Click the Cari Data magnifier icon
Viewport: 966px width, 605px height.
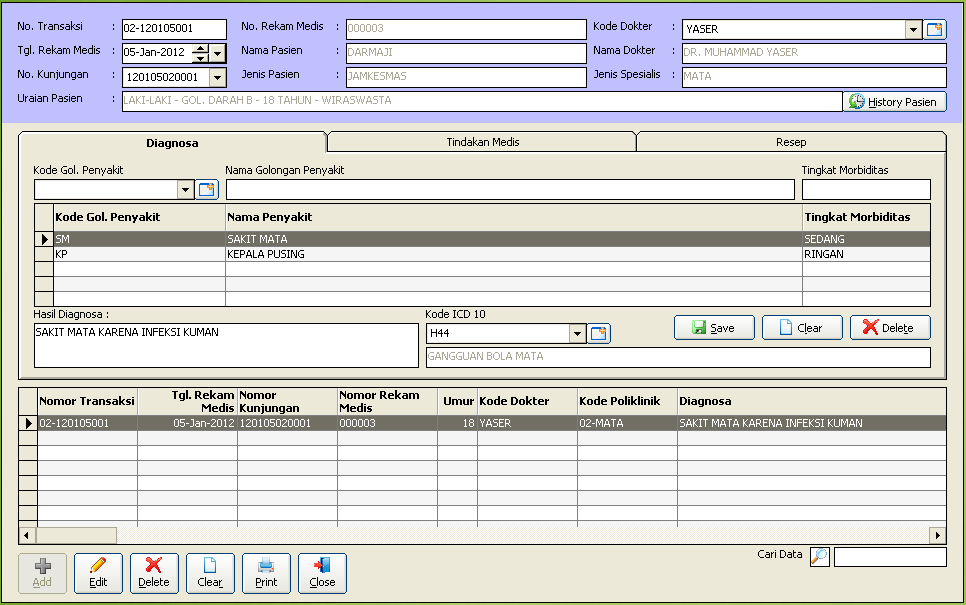coord(820,557)
